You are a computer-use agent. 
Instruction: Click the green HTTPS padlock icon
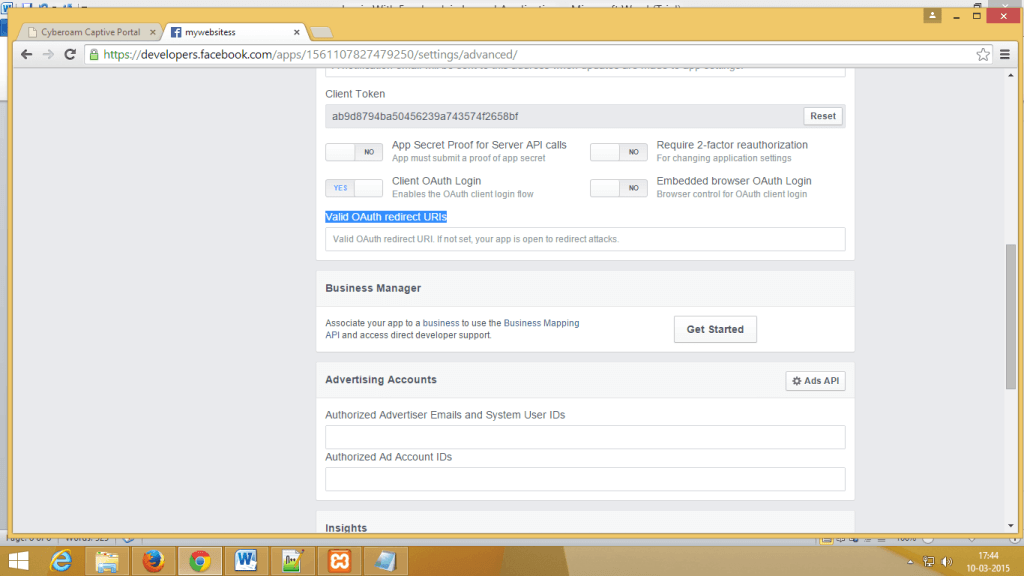click(x=94, y=55)
